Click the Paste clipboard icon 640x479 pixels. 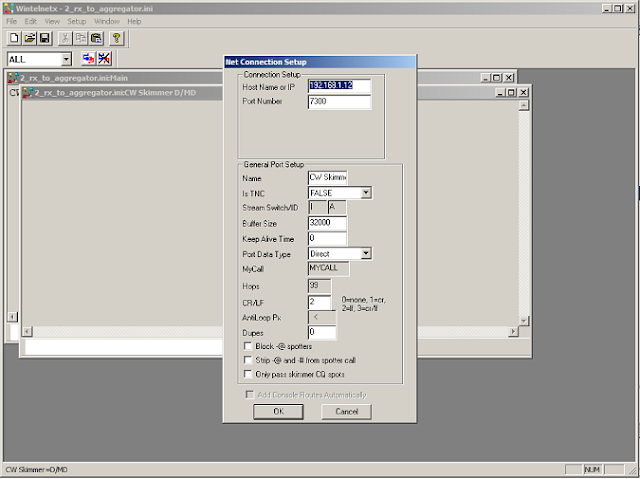pos(96,38)
